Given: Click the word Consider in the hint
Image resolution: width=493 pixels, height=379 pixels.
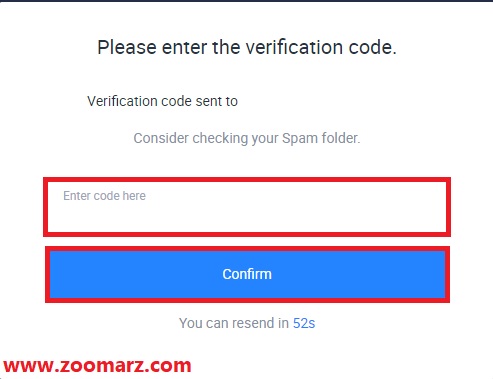Looking at the screenshot, I should [161, 138].
